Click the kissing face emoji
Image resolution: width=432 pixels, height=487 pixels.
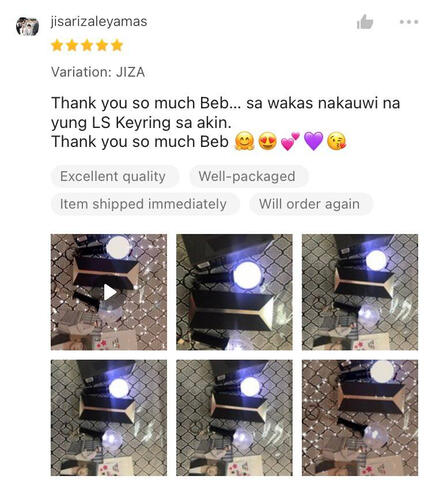pyautogui.click(x=337, y=141)
